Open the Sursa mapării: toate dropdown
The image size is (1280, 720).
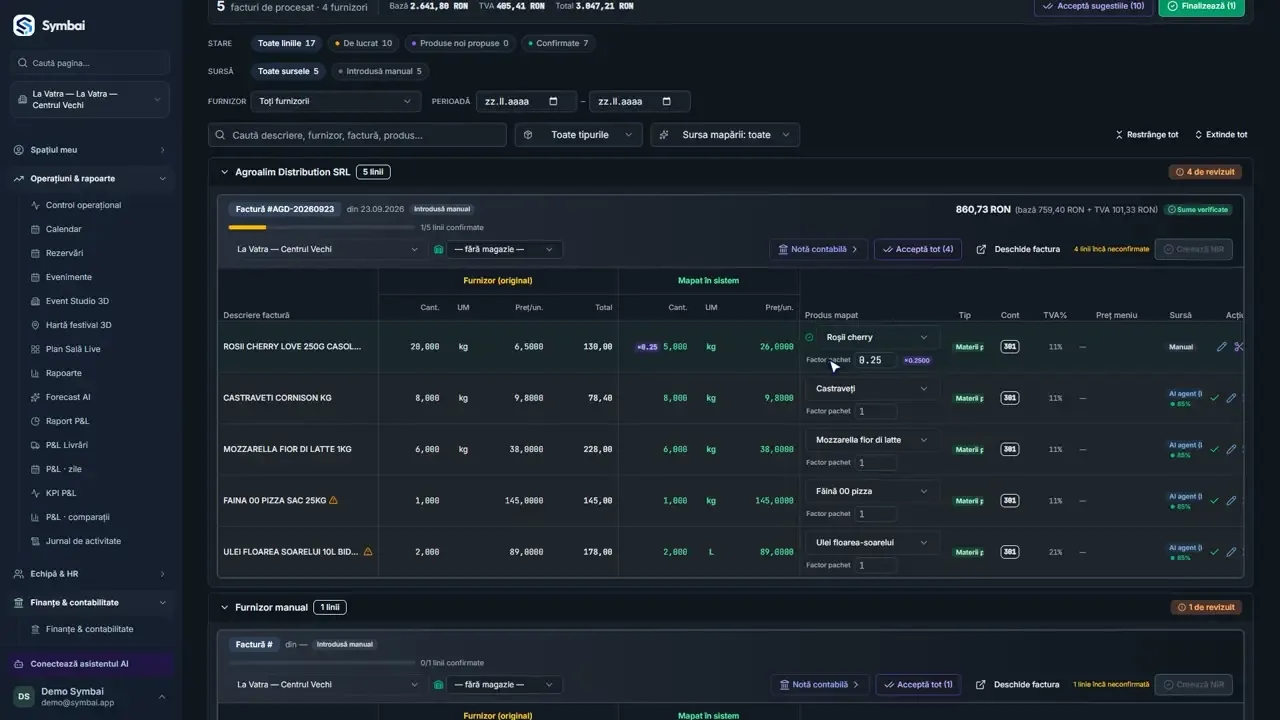725,135
